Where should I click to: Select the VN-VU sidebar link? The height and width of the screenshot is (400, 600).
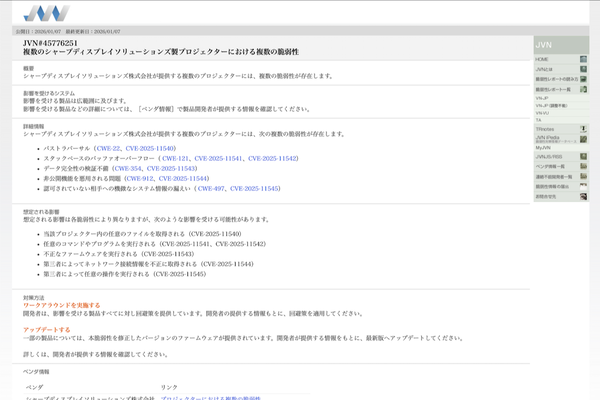click(x=542, y=113)
